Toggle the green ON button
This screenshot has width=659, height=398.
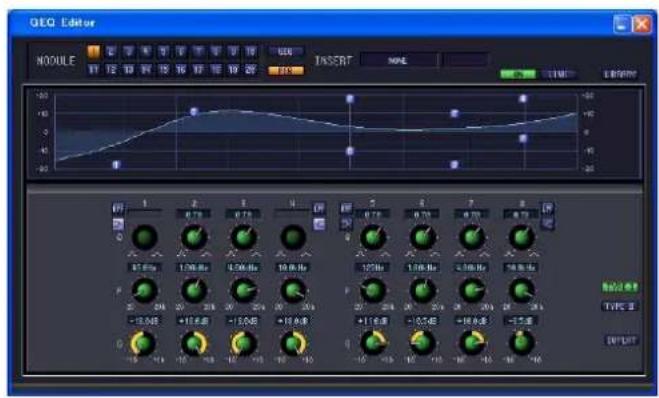[518, 74]
